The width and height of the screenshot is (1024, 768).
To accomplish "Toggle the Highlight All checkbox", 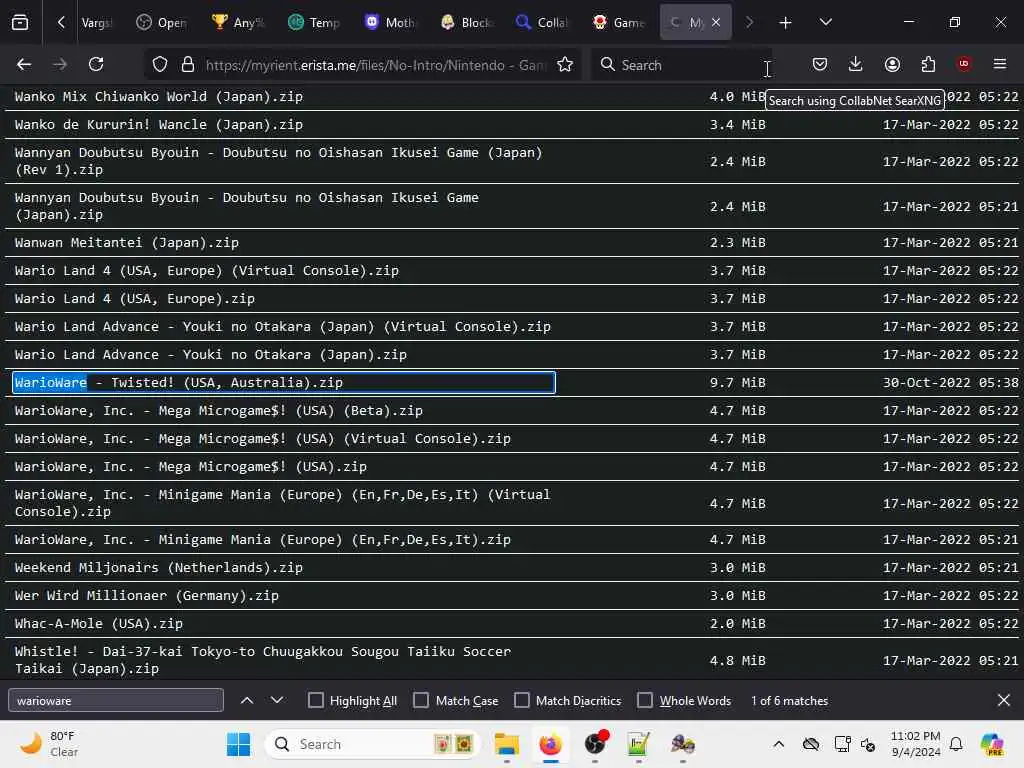I will pos(315,700).
